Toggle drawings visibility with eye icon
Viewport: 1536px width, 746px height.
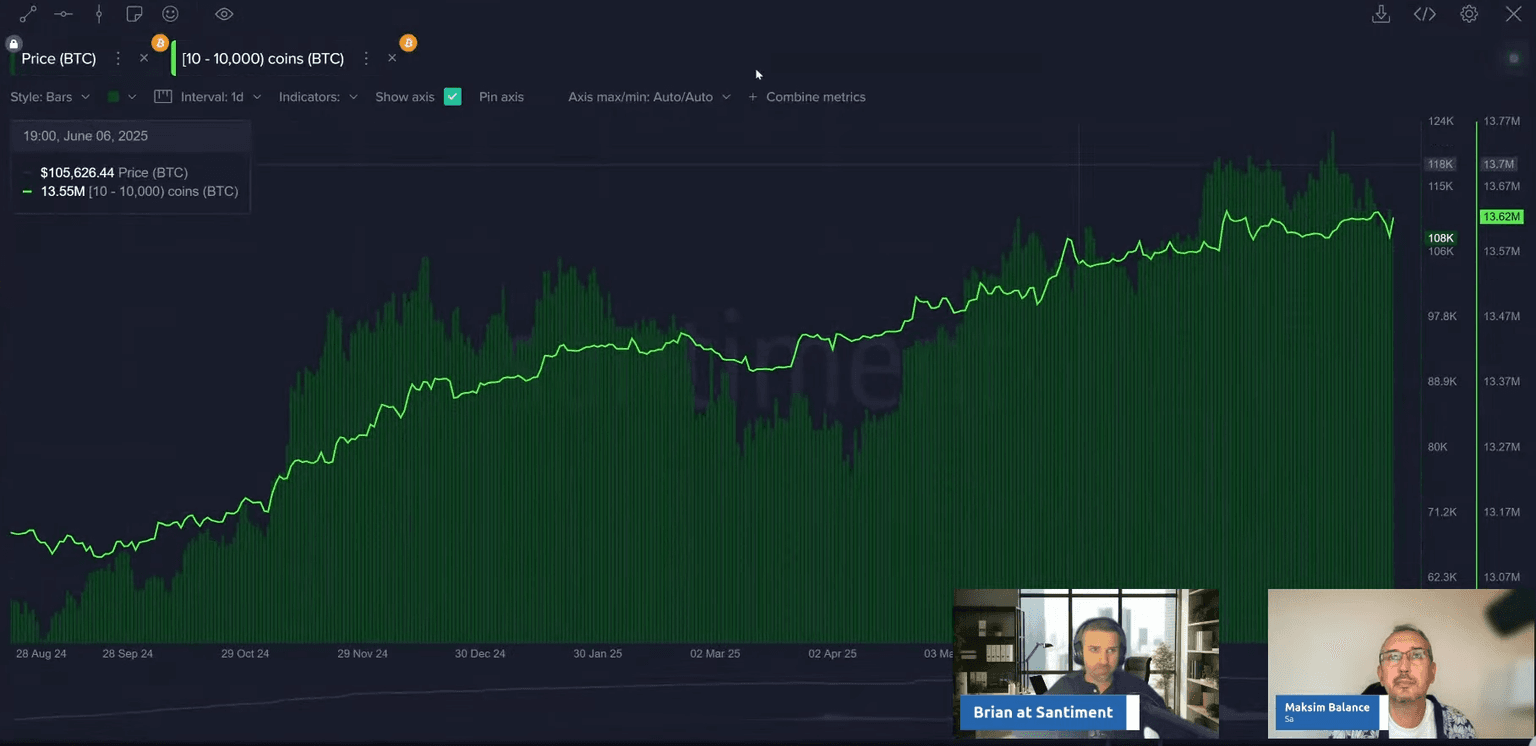224,14
